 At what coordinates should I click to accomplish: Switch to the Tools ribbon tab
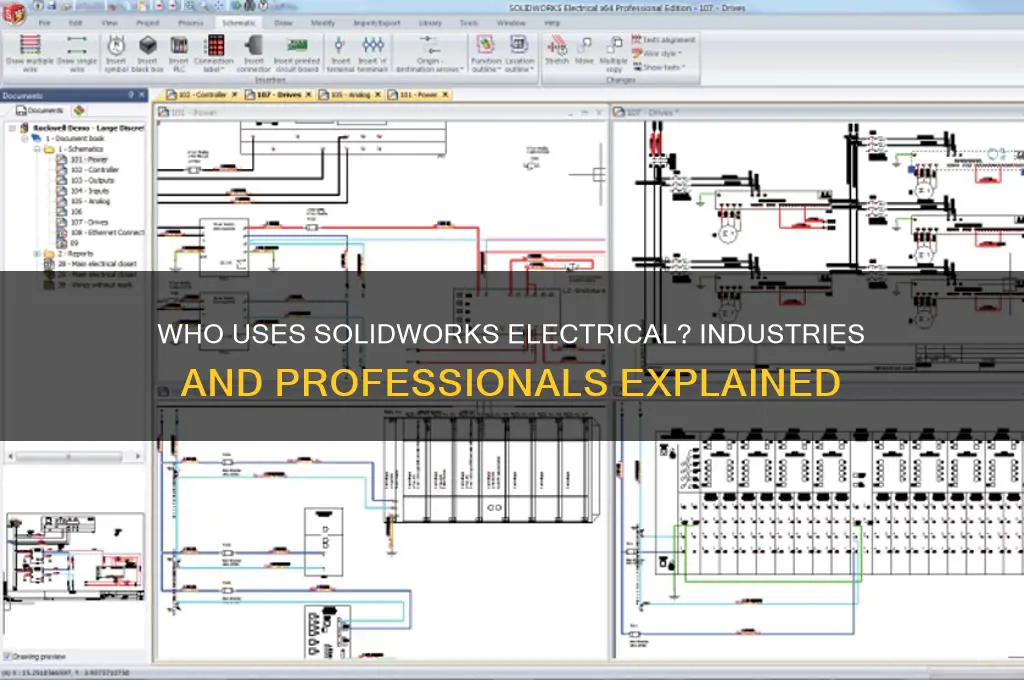tap(469, 23)
